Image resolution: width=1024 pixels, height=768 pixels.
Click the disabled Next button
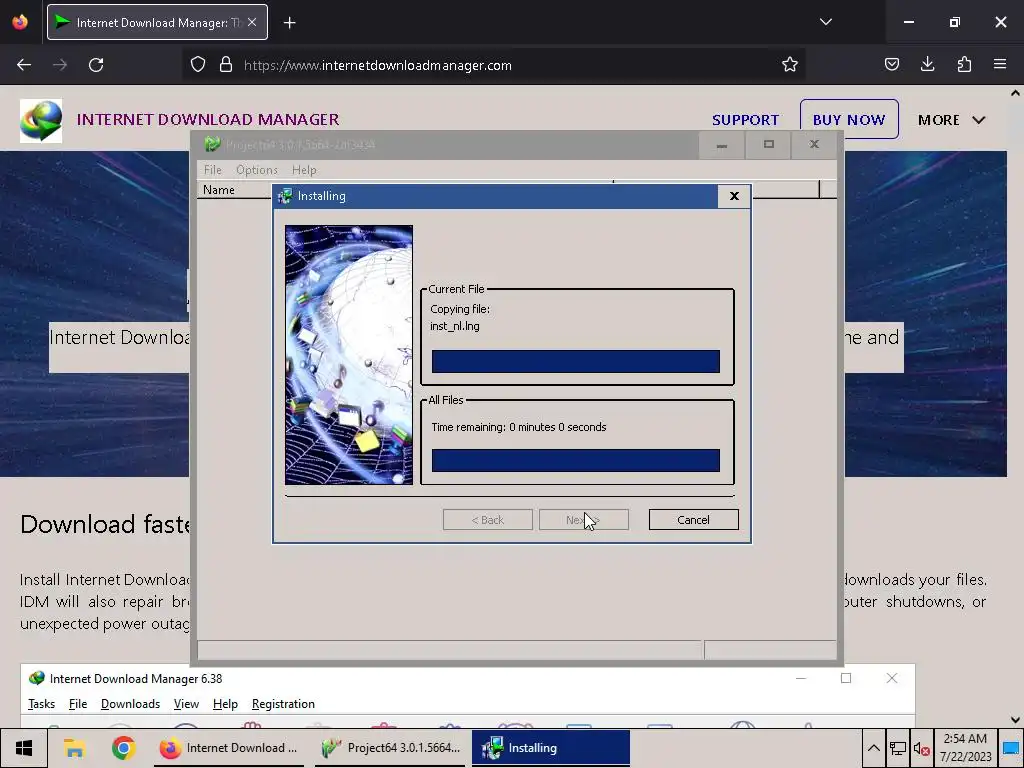coord(584,520)
